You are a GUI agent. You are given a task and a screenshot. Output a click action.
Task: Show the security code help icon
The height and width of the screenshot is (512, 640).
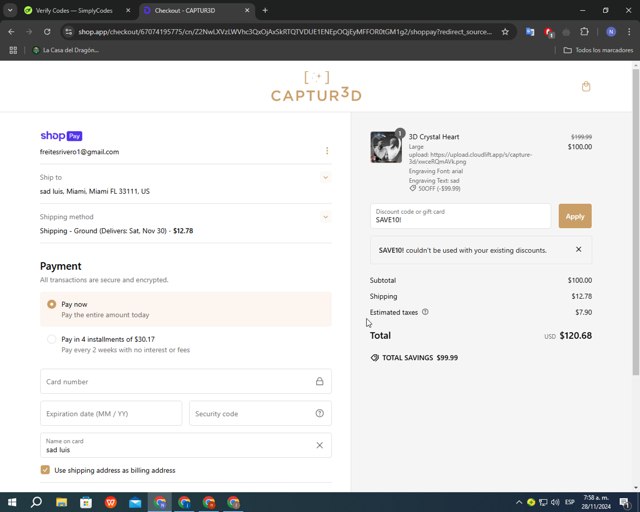click(320, 413)
